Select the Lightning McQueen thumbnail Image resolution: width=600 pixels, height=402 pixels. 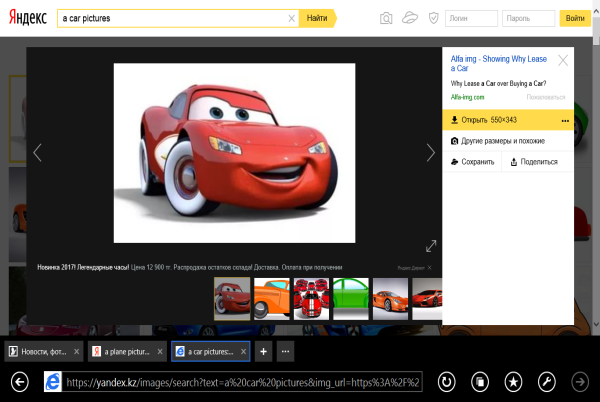coord(232,299)
